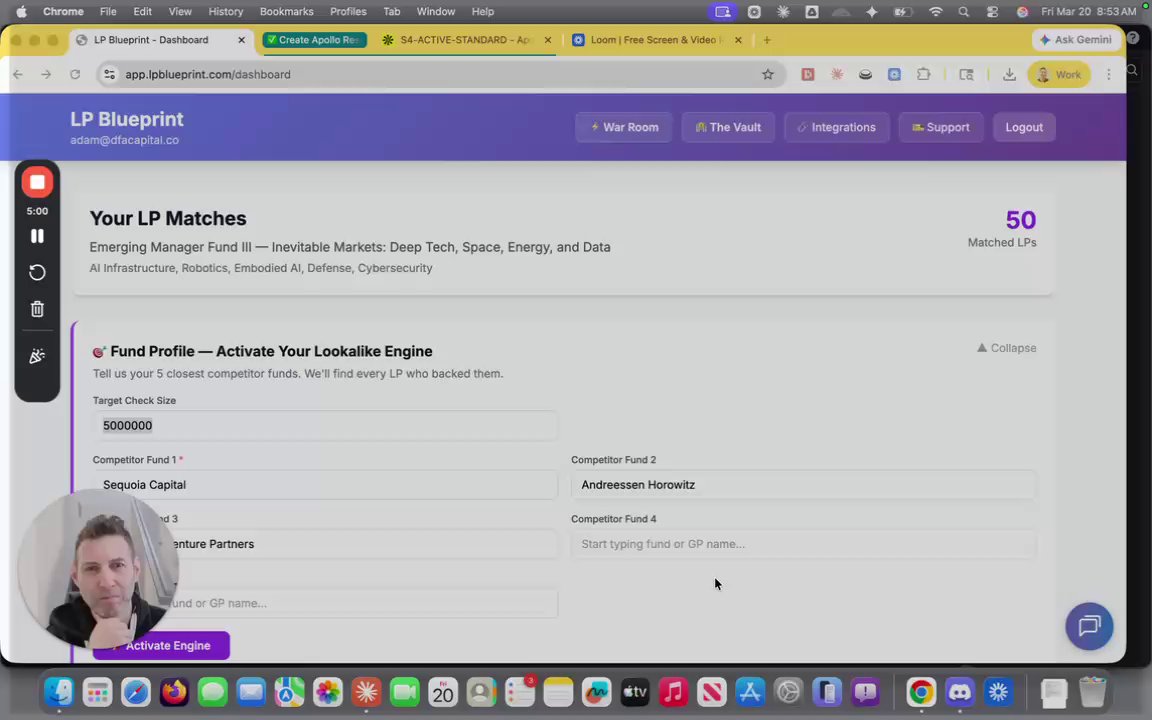1152x720 pixels.
Task: Open Calendar from the Dock
Action: click(x=443, y=692)
